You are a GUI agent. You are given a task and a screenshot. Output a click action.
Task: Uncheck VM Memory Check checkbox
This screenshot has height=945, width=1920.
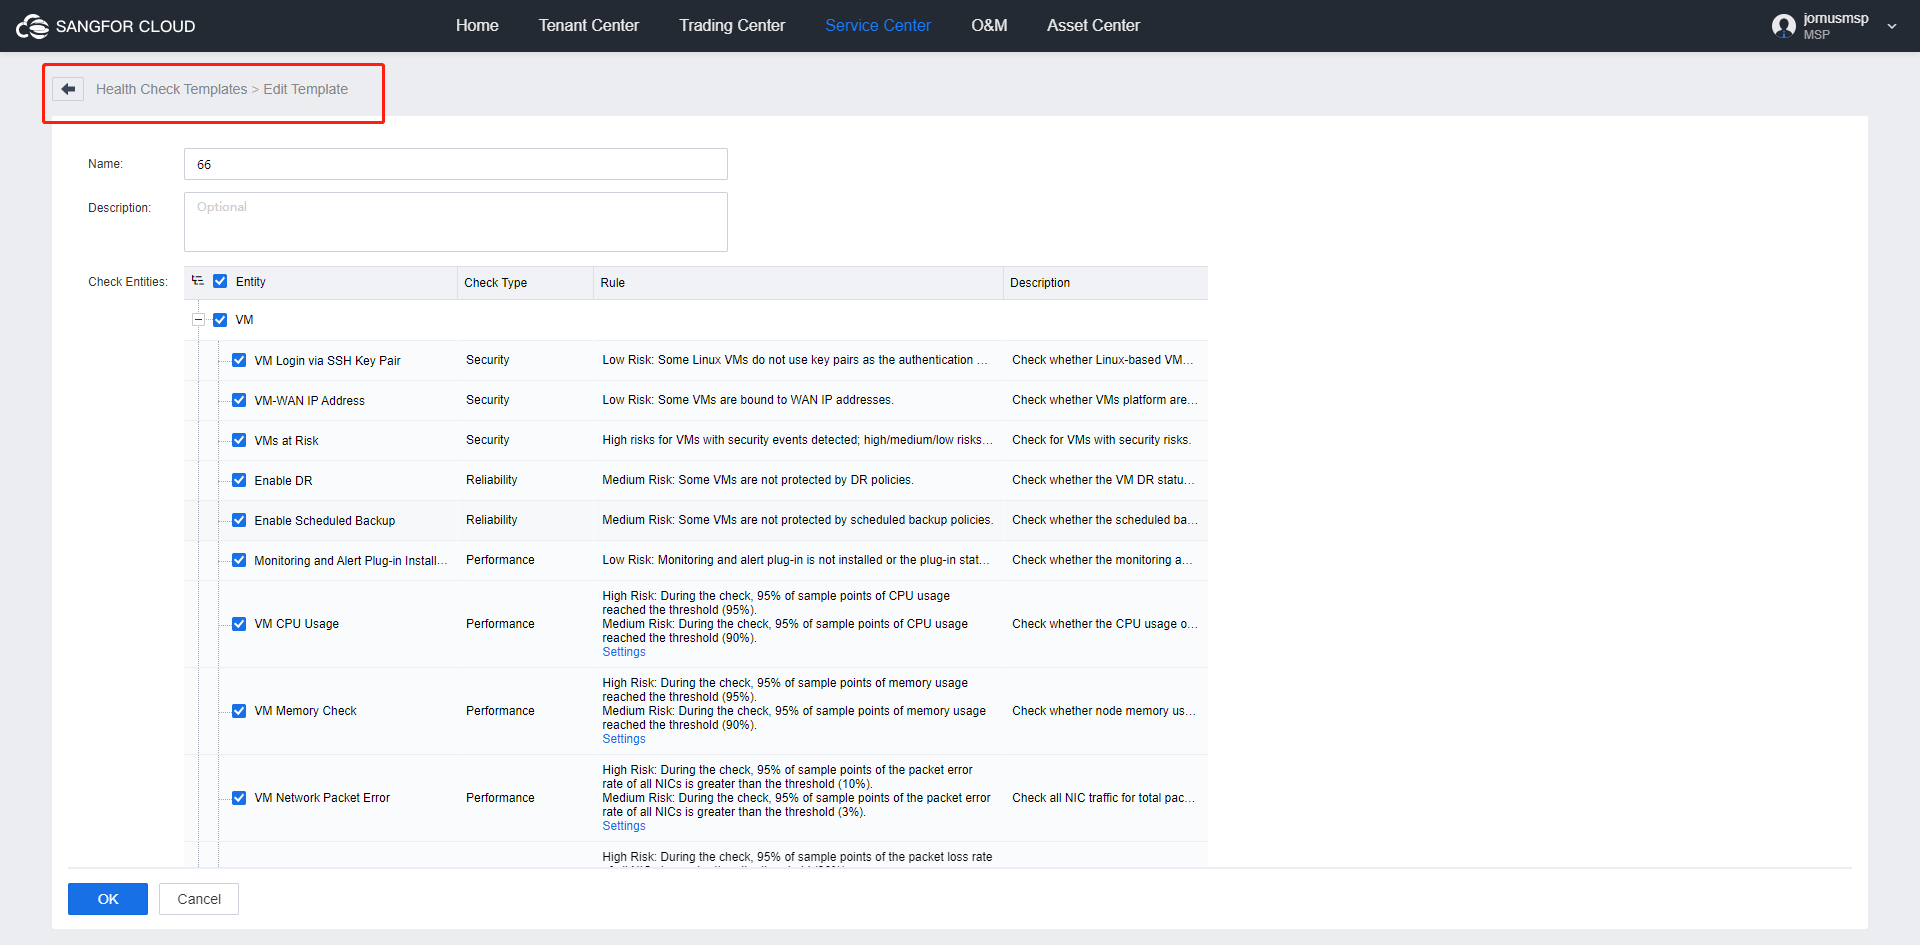(239, 711)
